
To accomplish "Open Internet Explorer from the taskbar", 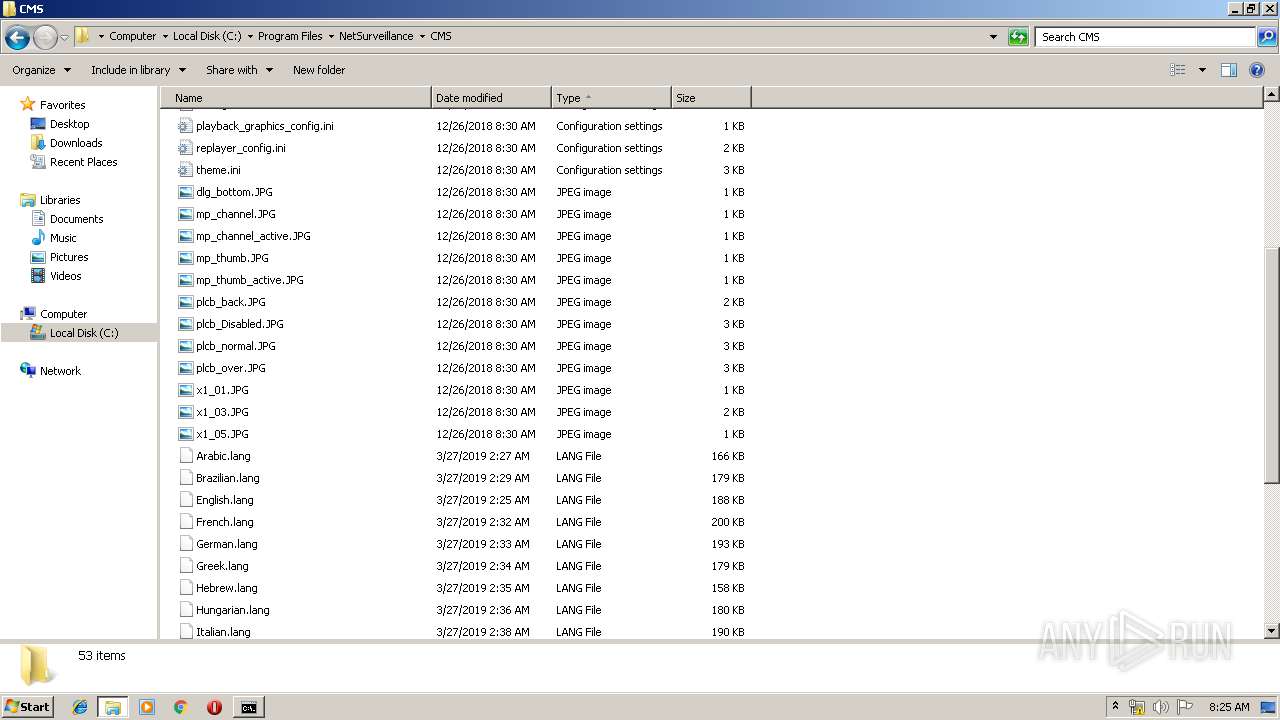I will point(80,707).
